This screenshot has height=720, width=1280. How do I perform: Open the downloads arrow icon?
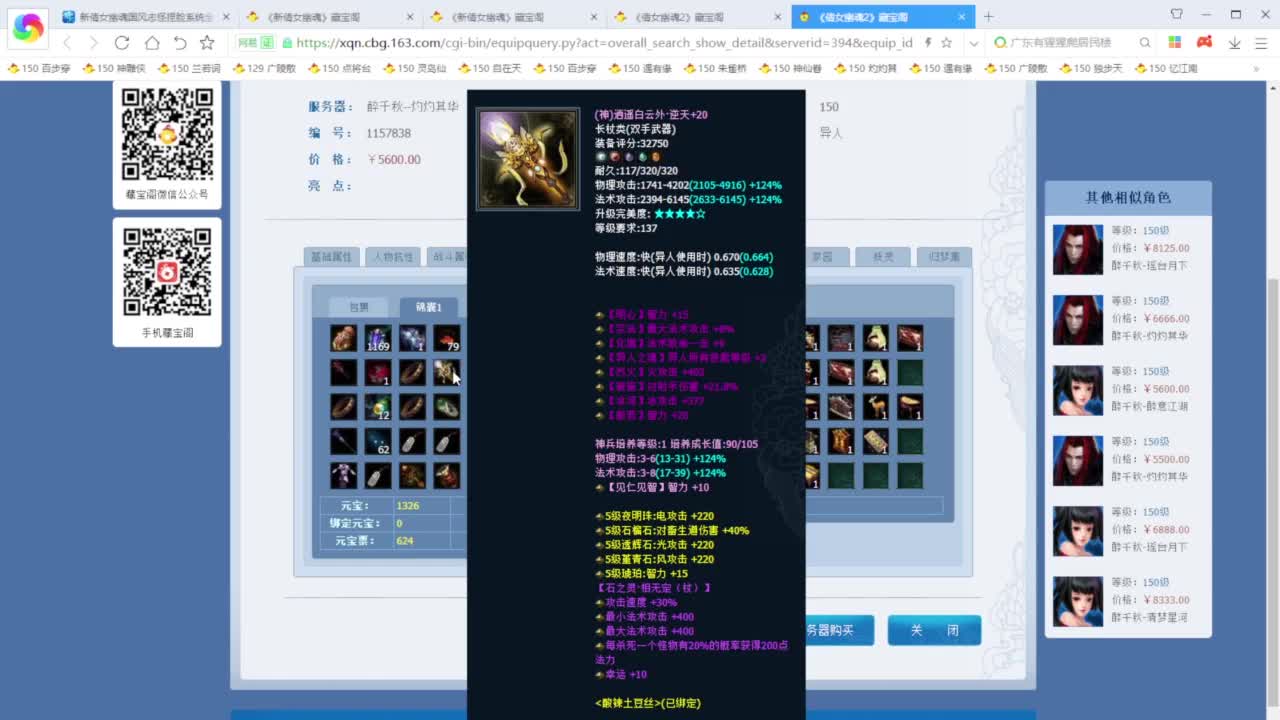pyautogui.click(x=1235, y=43)
